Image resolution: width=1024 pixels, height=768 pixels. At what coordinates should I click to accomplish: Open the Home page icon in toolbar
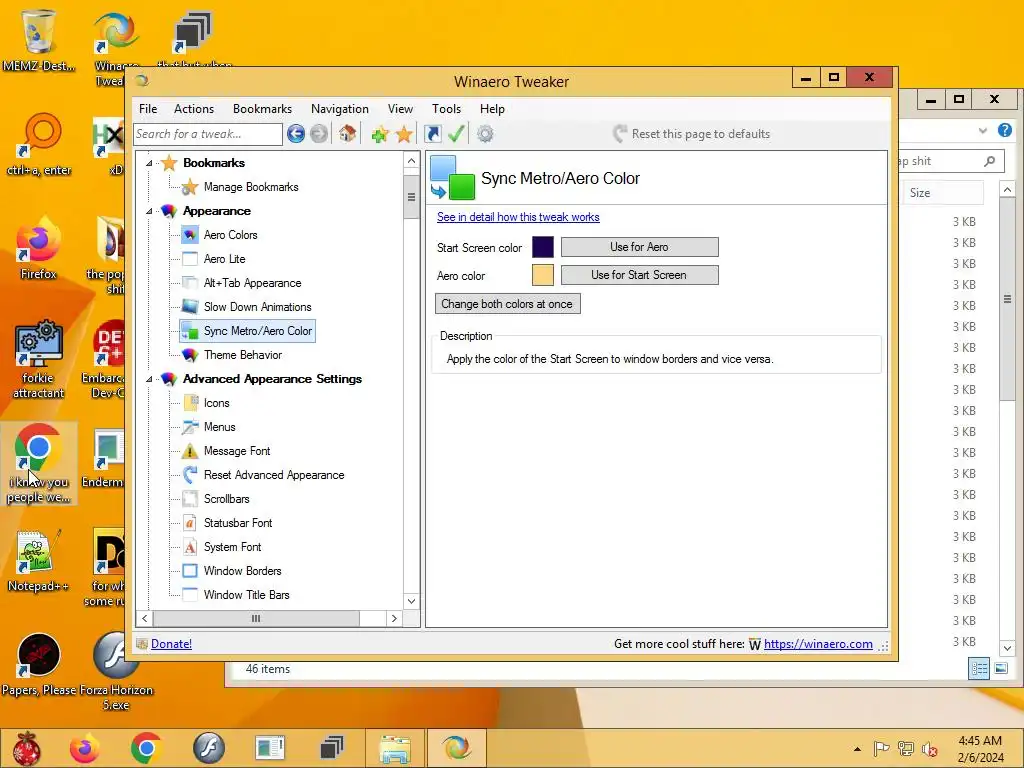pos(347,134)
